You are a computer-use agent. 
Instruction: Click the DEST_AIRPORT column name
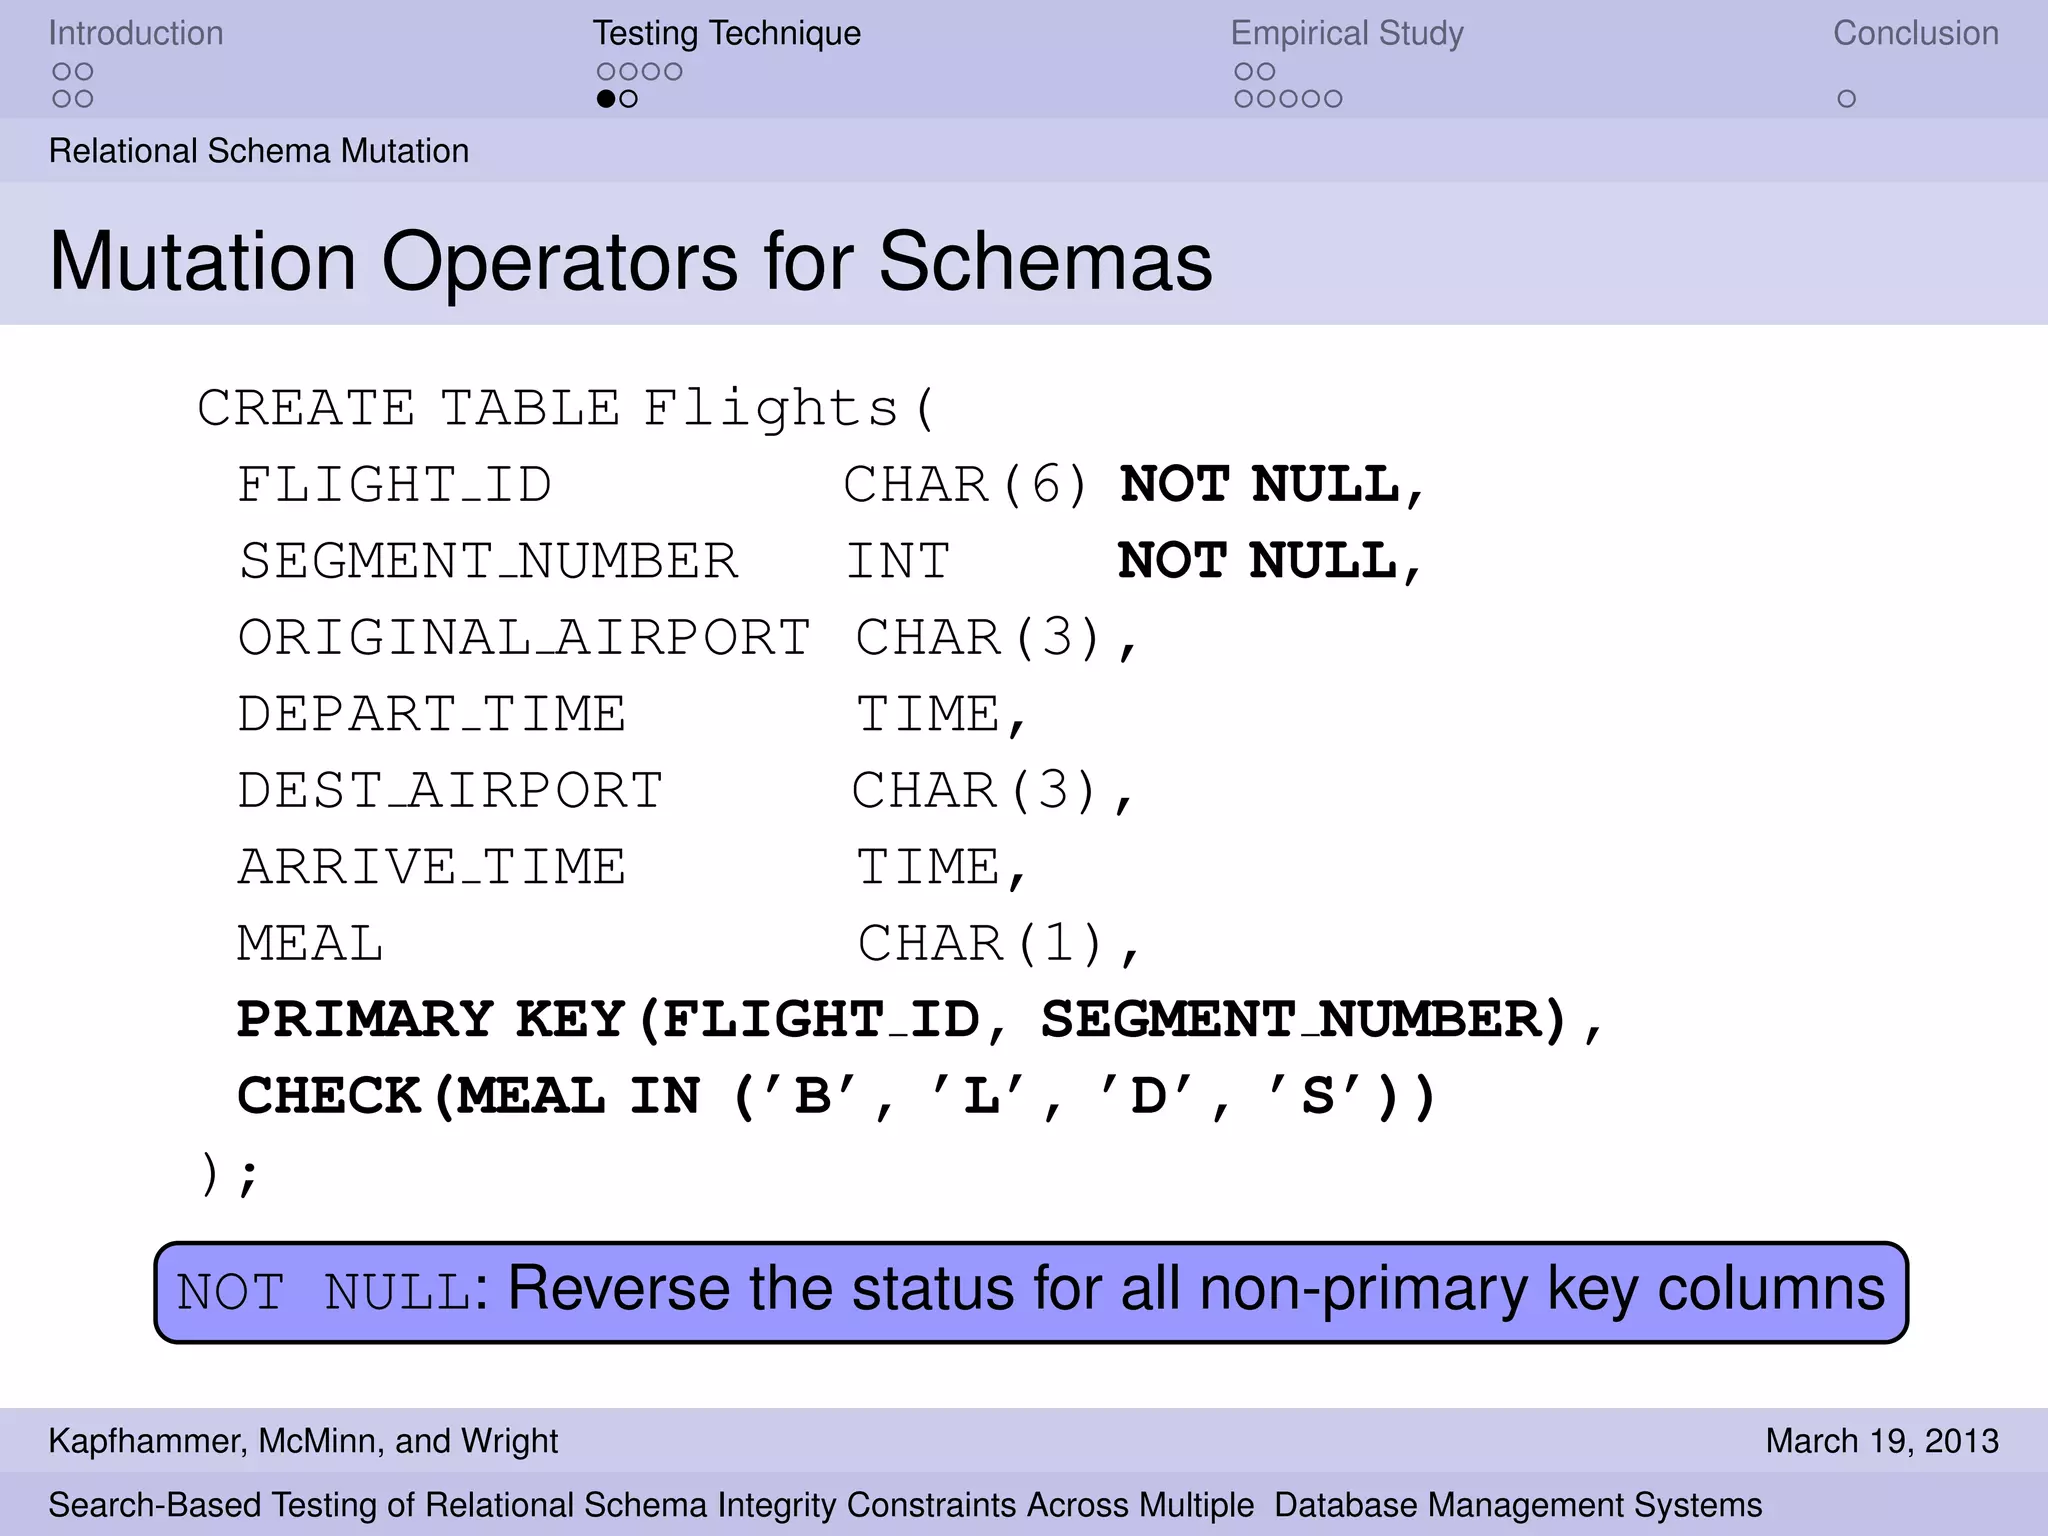[450, 790]
